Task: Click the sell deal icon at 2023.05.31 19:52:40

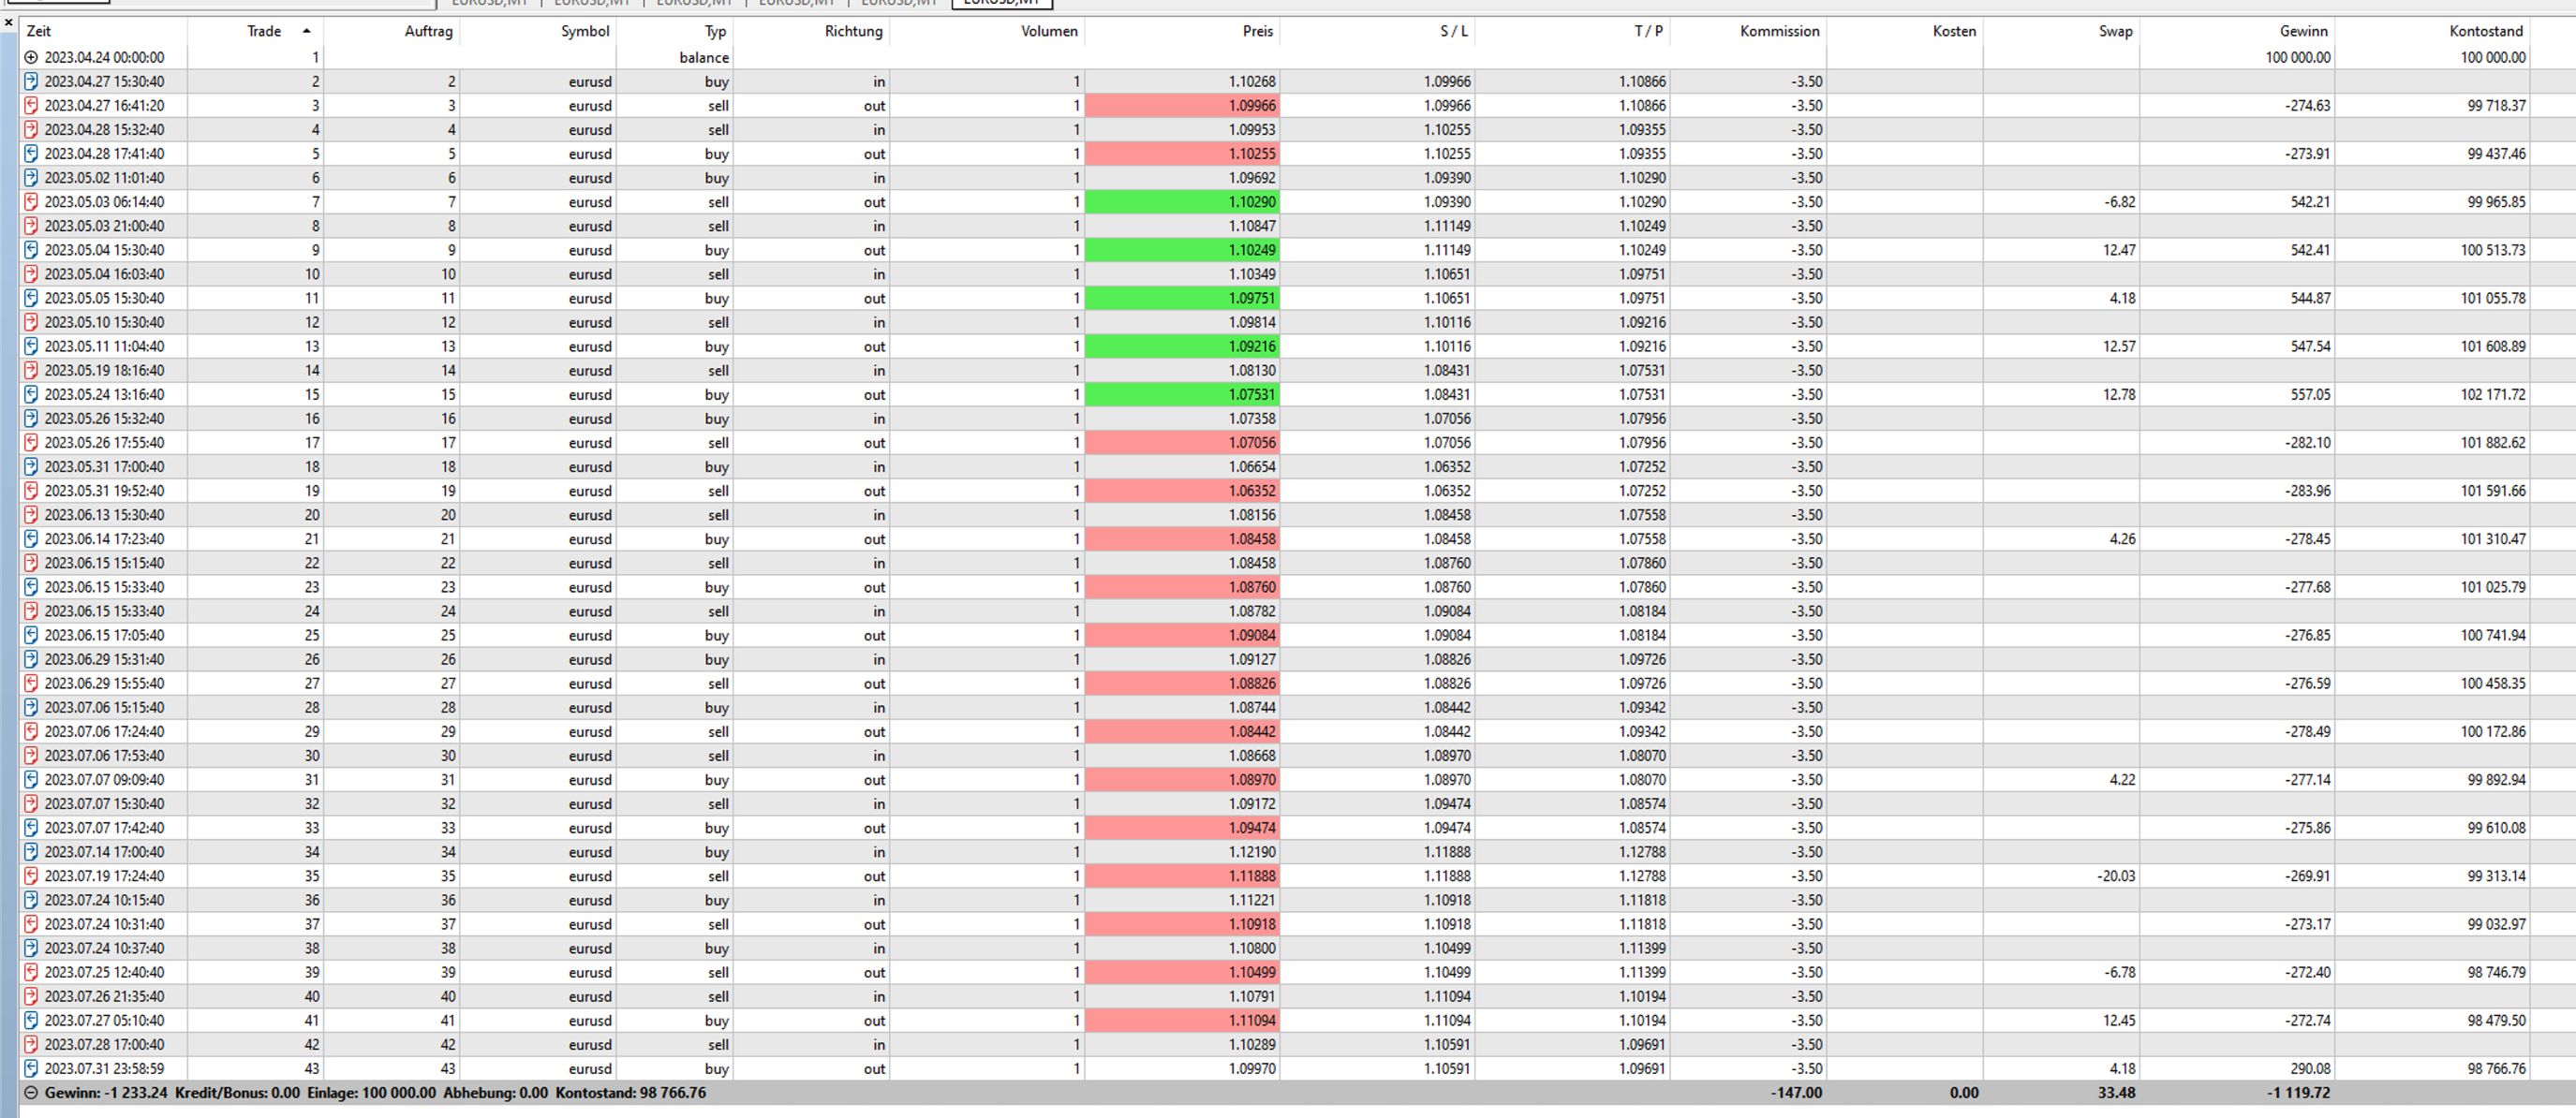Action: pos(31,491)
